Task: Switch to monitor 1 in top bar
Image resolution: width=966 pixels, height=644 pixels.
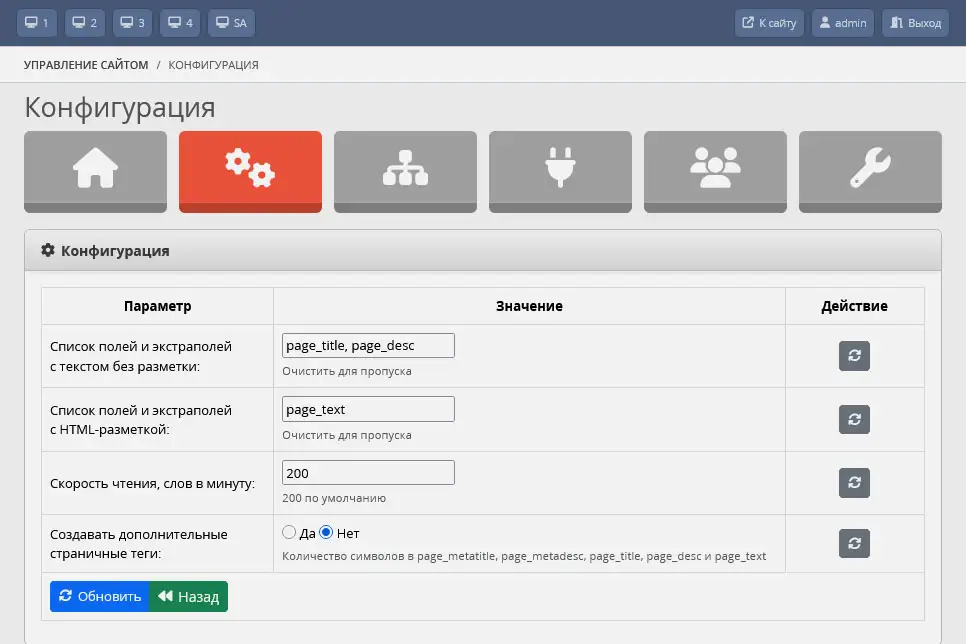Action: pyautogui.click(x=35, y=23)
